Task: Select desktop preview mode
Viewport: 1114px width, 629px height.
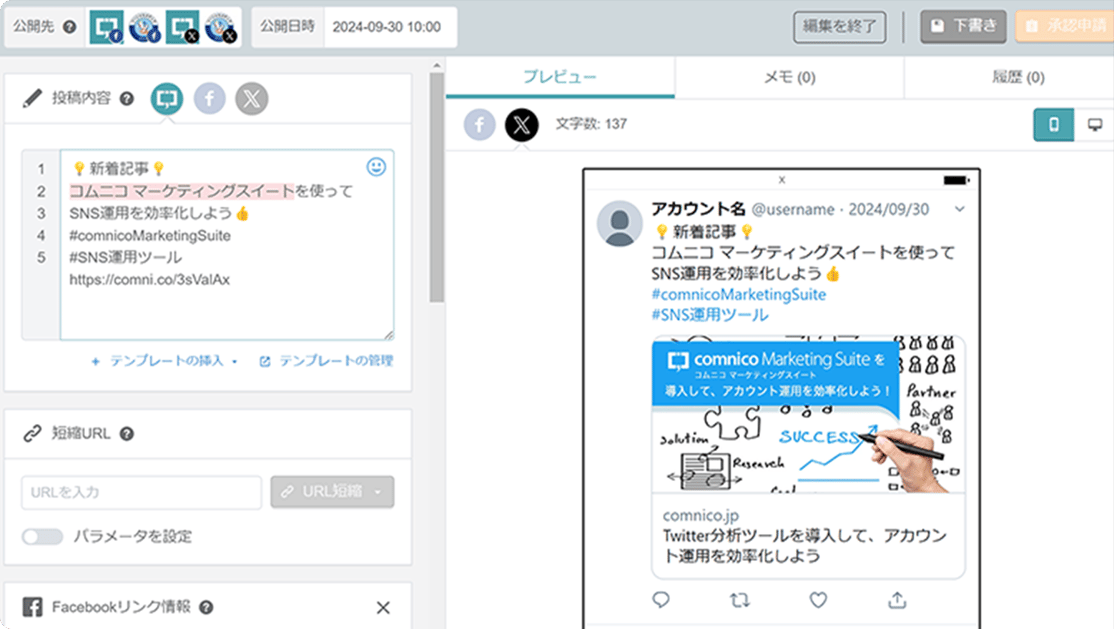Action: point(1094,124)
